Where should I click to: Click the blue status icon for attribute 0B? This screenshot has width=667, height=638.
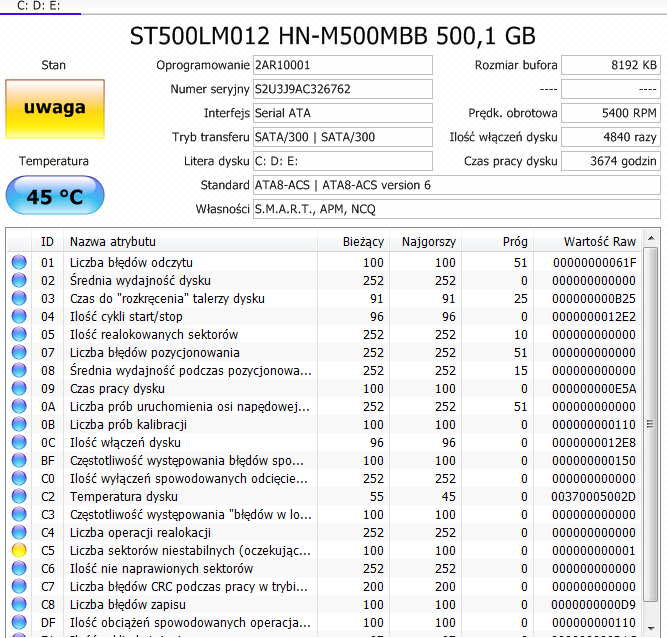coord(19,424)
